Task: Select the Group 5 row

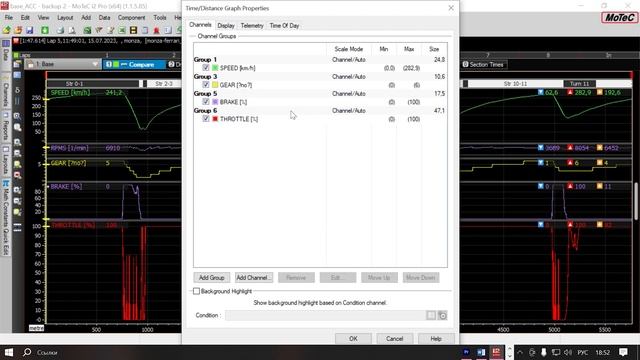Action: (x=320, y=93)
